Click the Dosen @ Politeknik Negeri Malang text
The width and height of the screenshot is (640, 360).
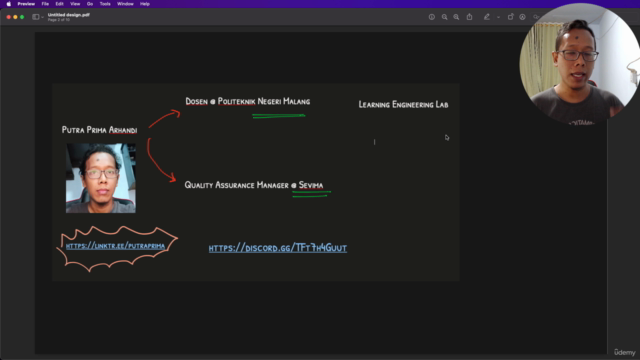[248, 101]
